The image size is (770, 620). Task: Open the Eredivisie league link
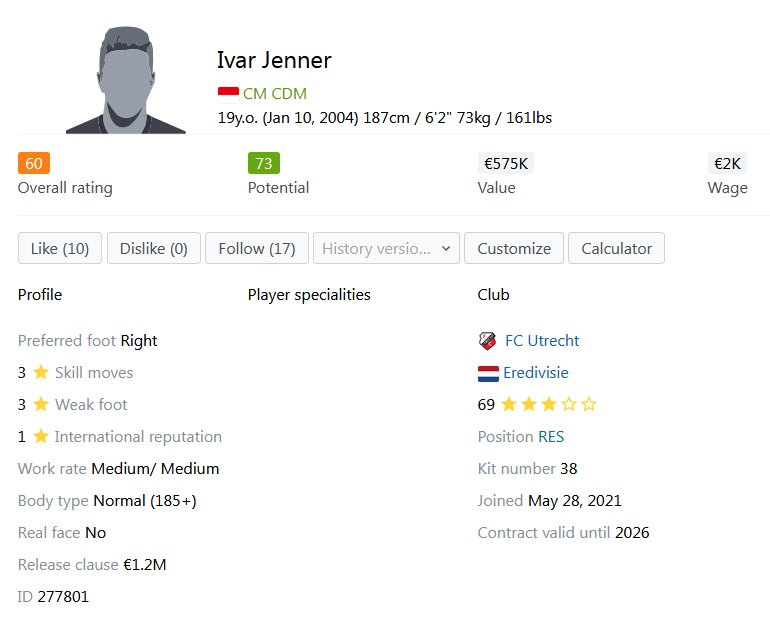pyautogui.click(x=536, y=373)
